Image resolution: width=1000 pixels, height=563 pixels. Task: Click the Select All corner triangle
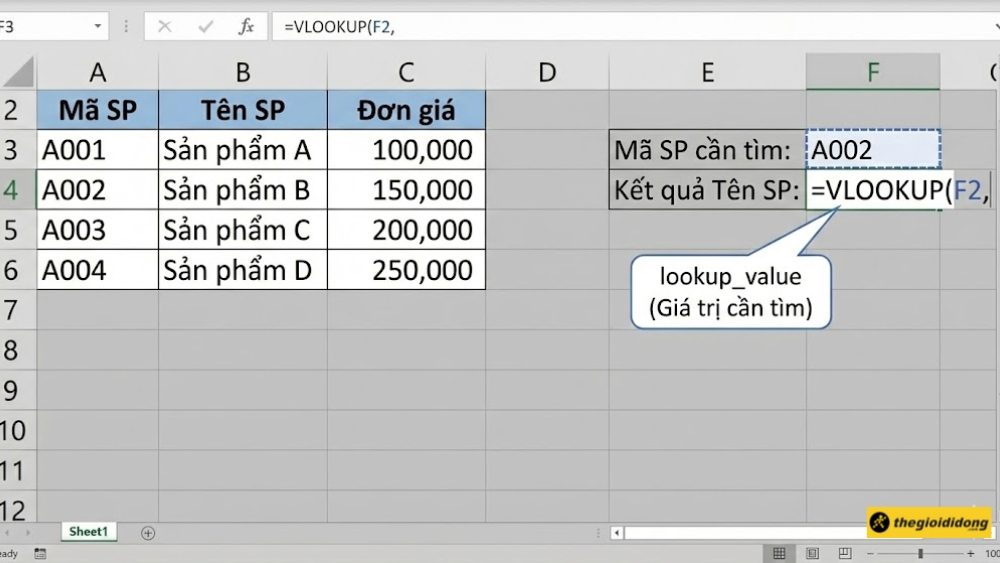[18, 71]
